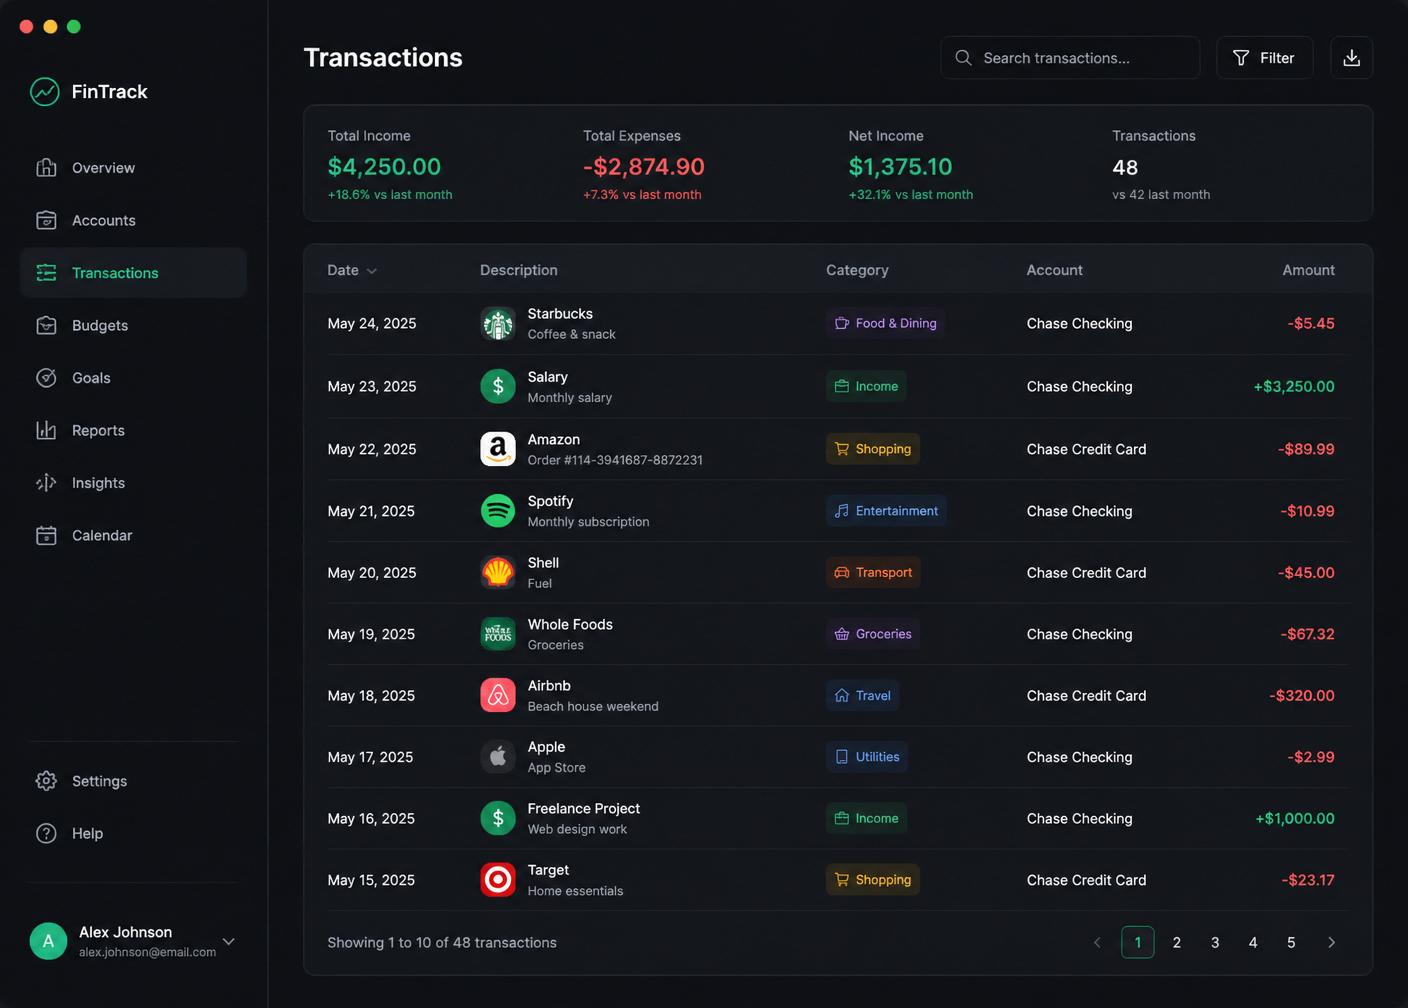Go to pagination page 3
1408x1008 pixels.
point(1215,942)
